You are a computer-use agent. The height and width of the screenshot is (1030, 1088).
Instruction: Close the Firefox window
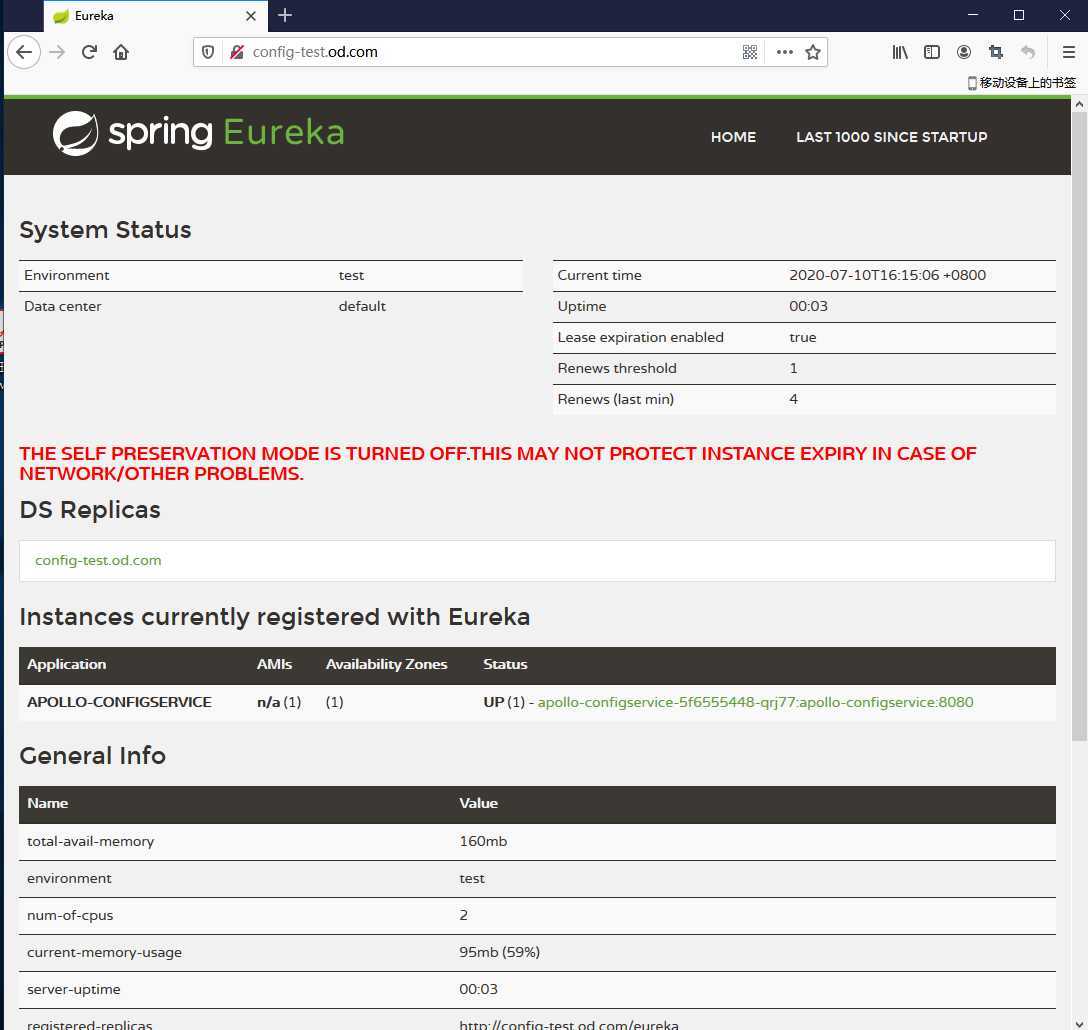pos(1065,15)
